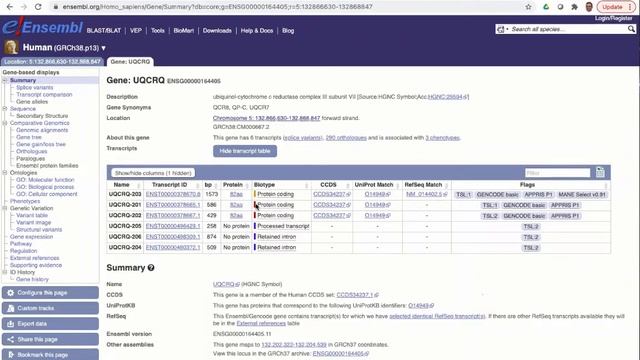Screen dimensions: 640x360
Task: Collapse the Comparative Genomics tree node
Action: pyautogui.click(x=5, y=123)
